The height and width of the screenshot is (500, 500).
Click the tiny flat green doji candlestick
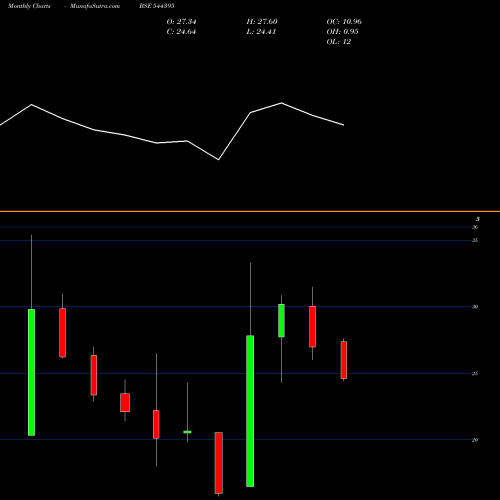coord(187,432)
